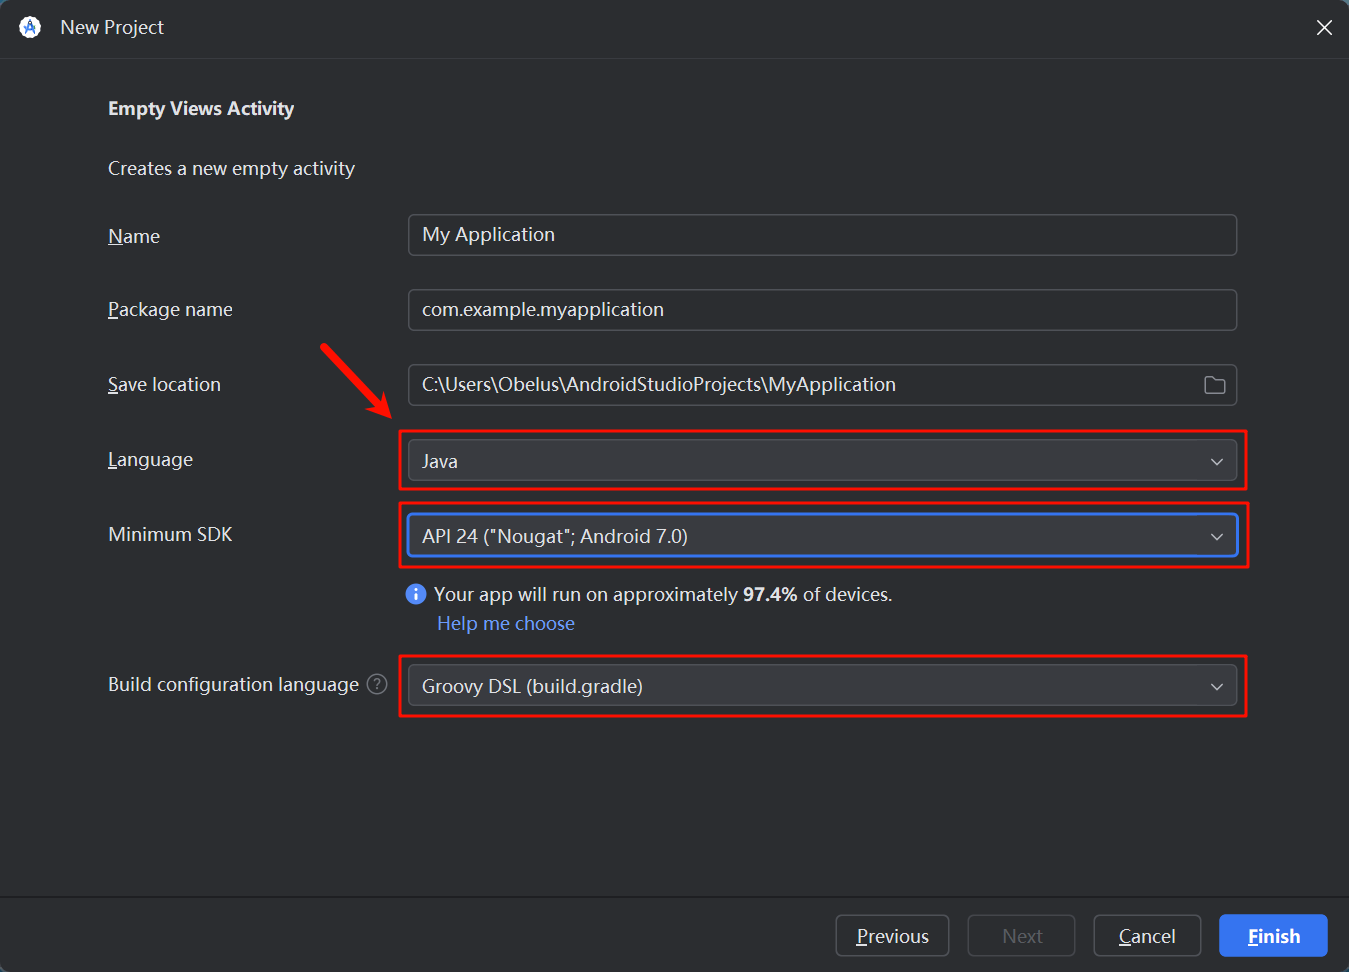Click the Cancel button
Image resolution: width=1349 pixels, height=972 pixels.
[x=1147, y=936]
